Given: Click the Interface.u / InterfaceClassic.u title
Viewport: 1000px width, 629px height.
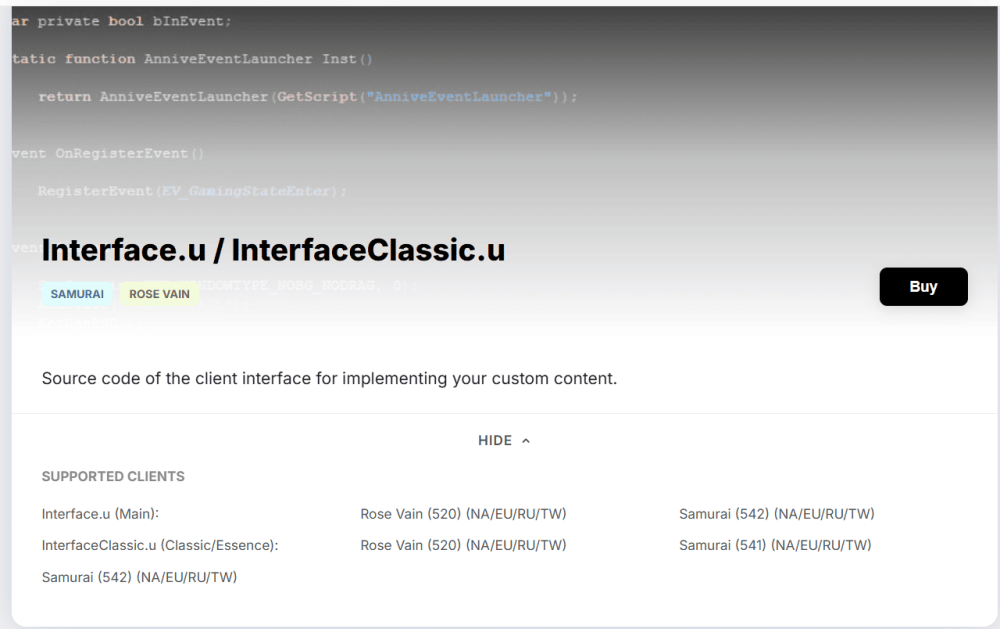Looking at the screenshot, I should pyautogui.click(x=273, y=250).
